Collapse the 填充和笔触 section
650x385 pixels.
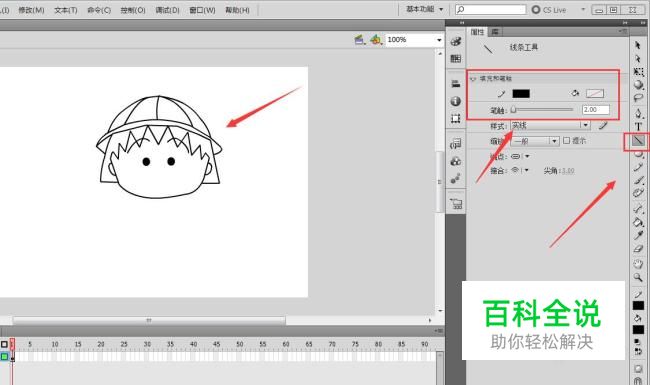tap(473, 78)
